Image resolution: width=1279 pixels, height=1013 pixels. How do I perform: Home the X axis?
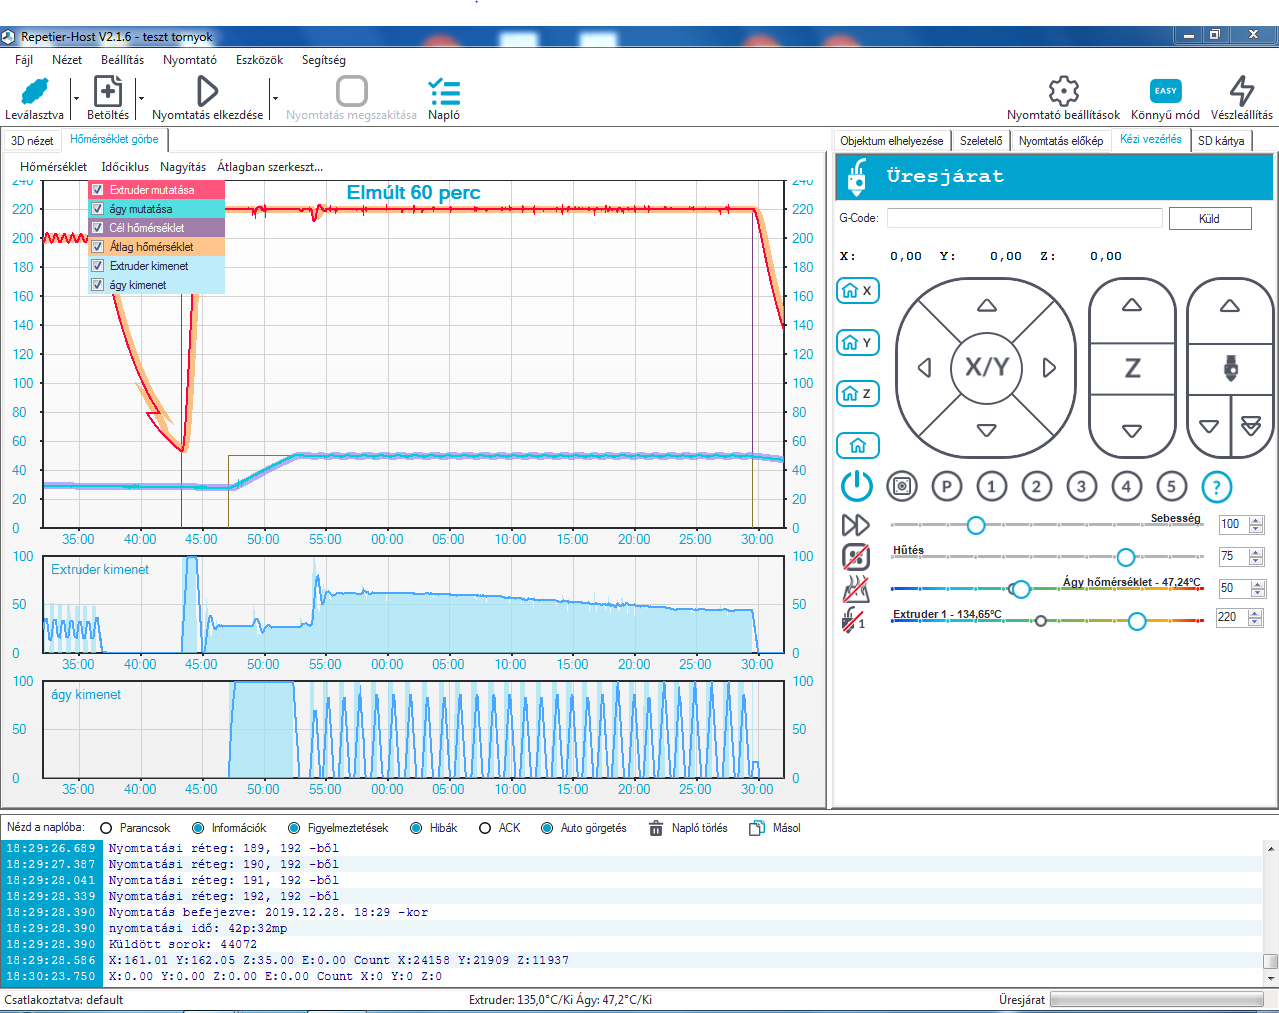(x=857, y=291)
